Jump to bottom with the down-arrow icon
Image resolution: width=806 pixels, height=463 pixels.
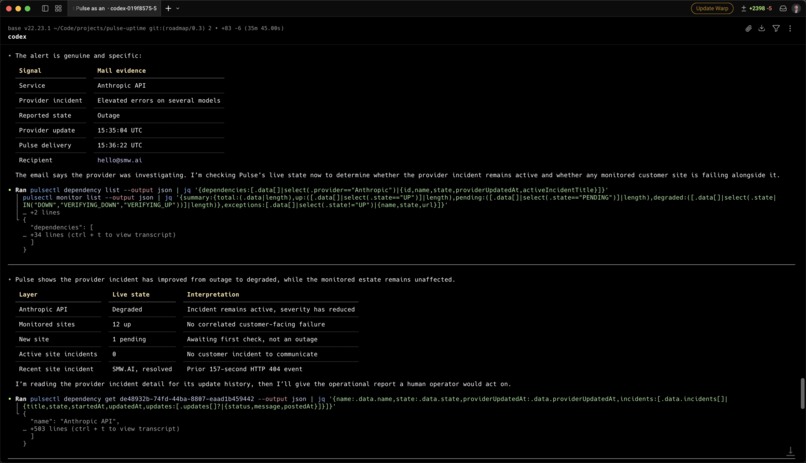click(x=791, y=451)
